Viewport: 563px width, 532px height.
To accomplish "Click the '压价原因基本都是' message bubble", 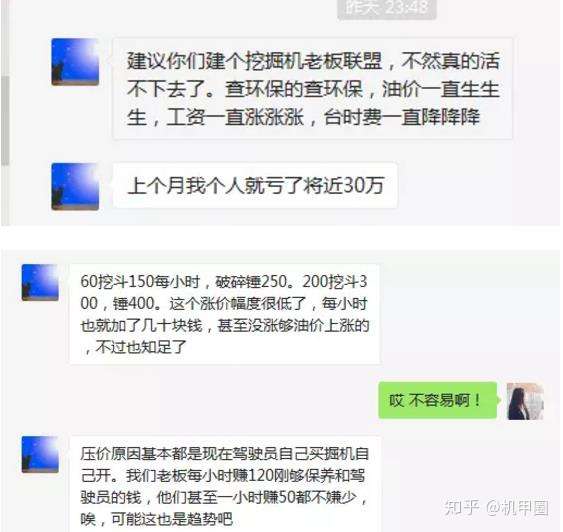I will [225, 485].
